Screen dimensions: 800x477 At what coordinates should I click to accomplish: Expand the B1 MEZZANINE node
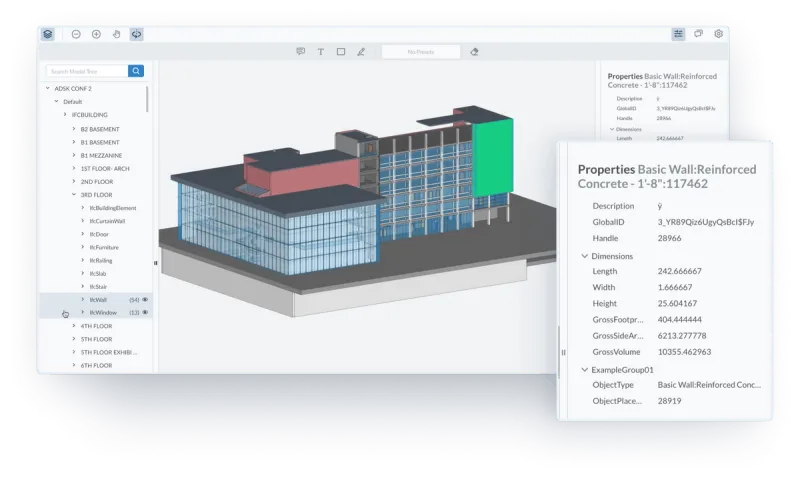click(73, 155)
